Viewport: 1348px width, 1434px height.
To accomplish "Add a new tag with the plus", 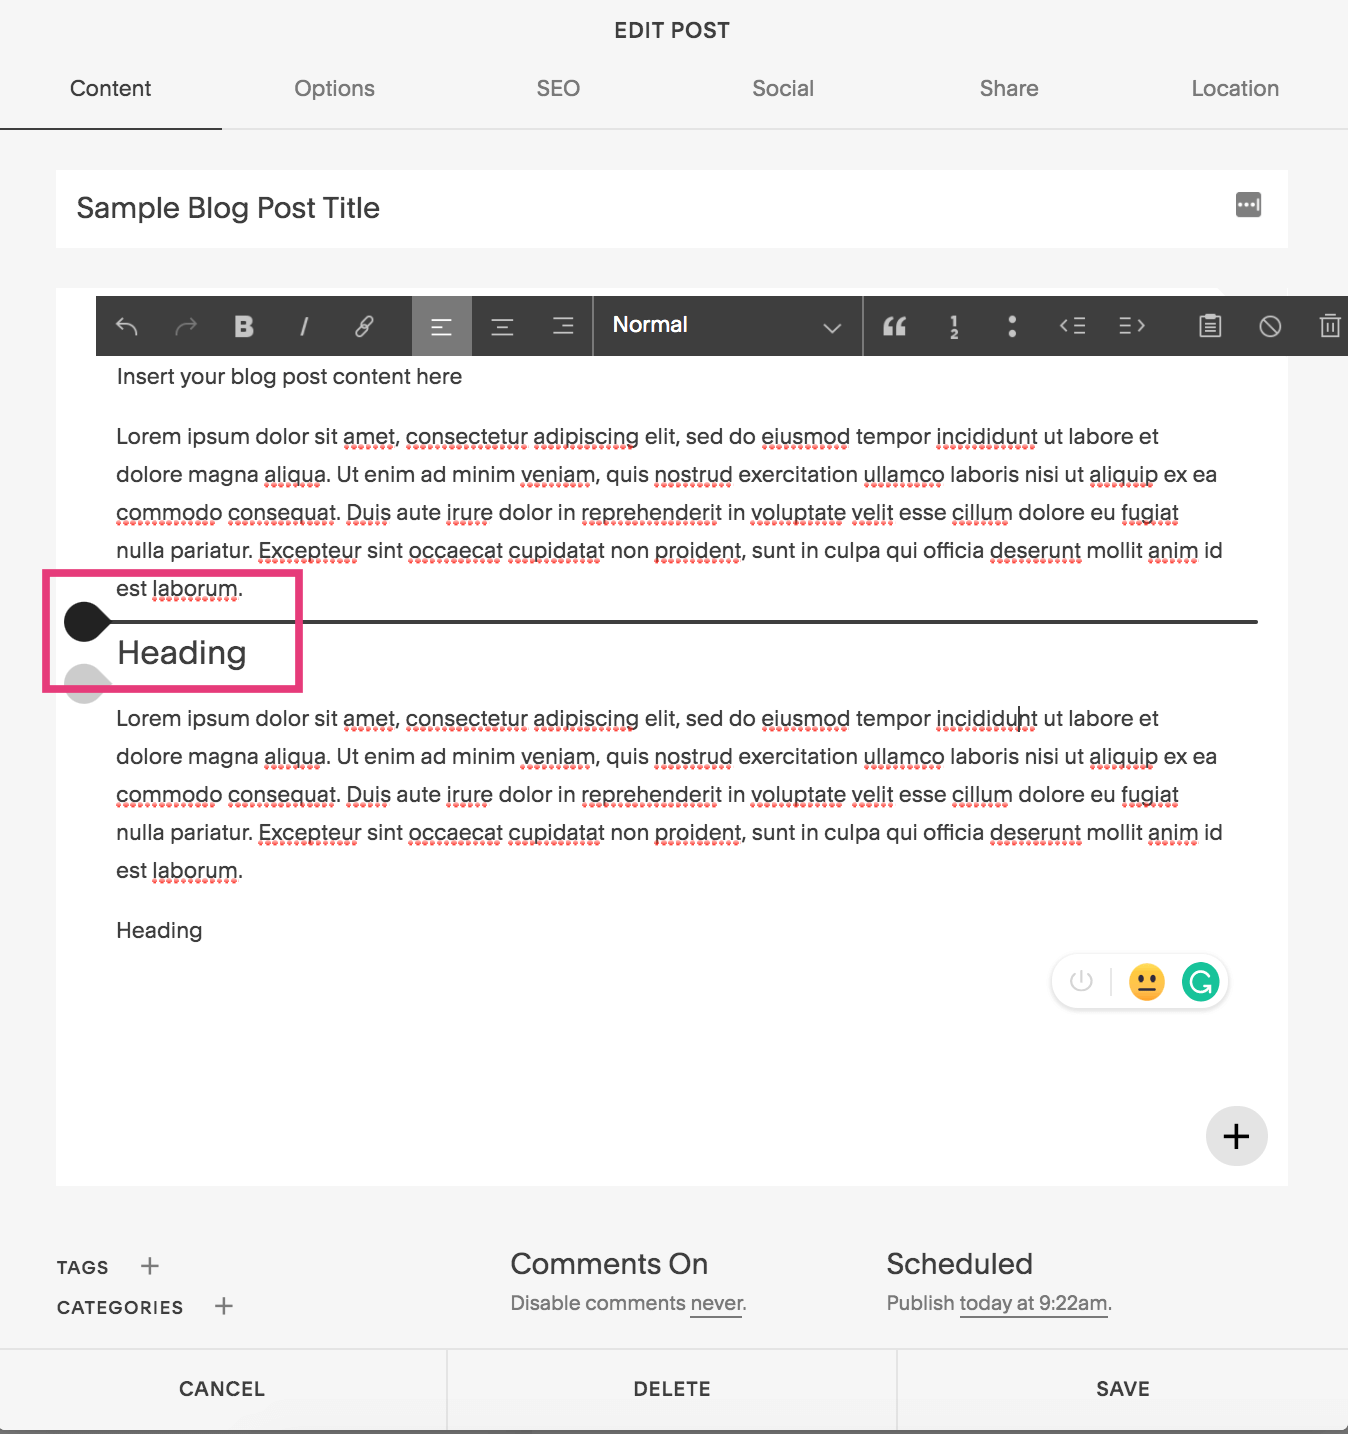I will pos(148,1266).
